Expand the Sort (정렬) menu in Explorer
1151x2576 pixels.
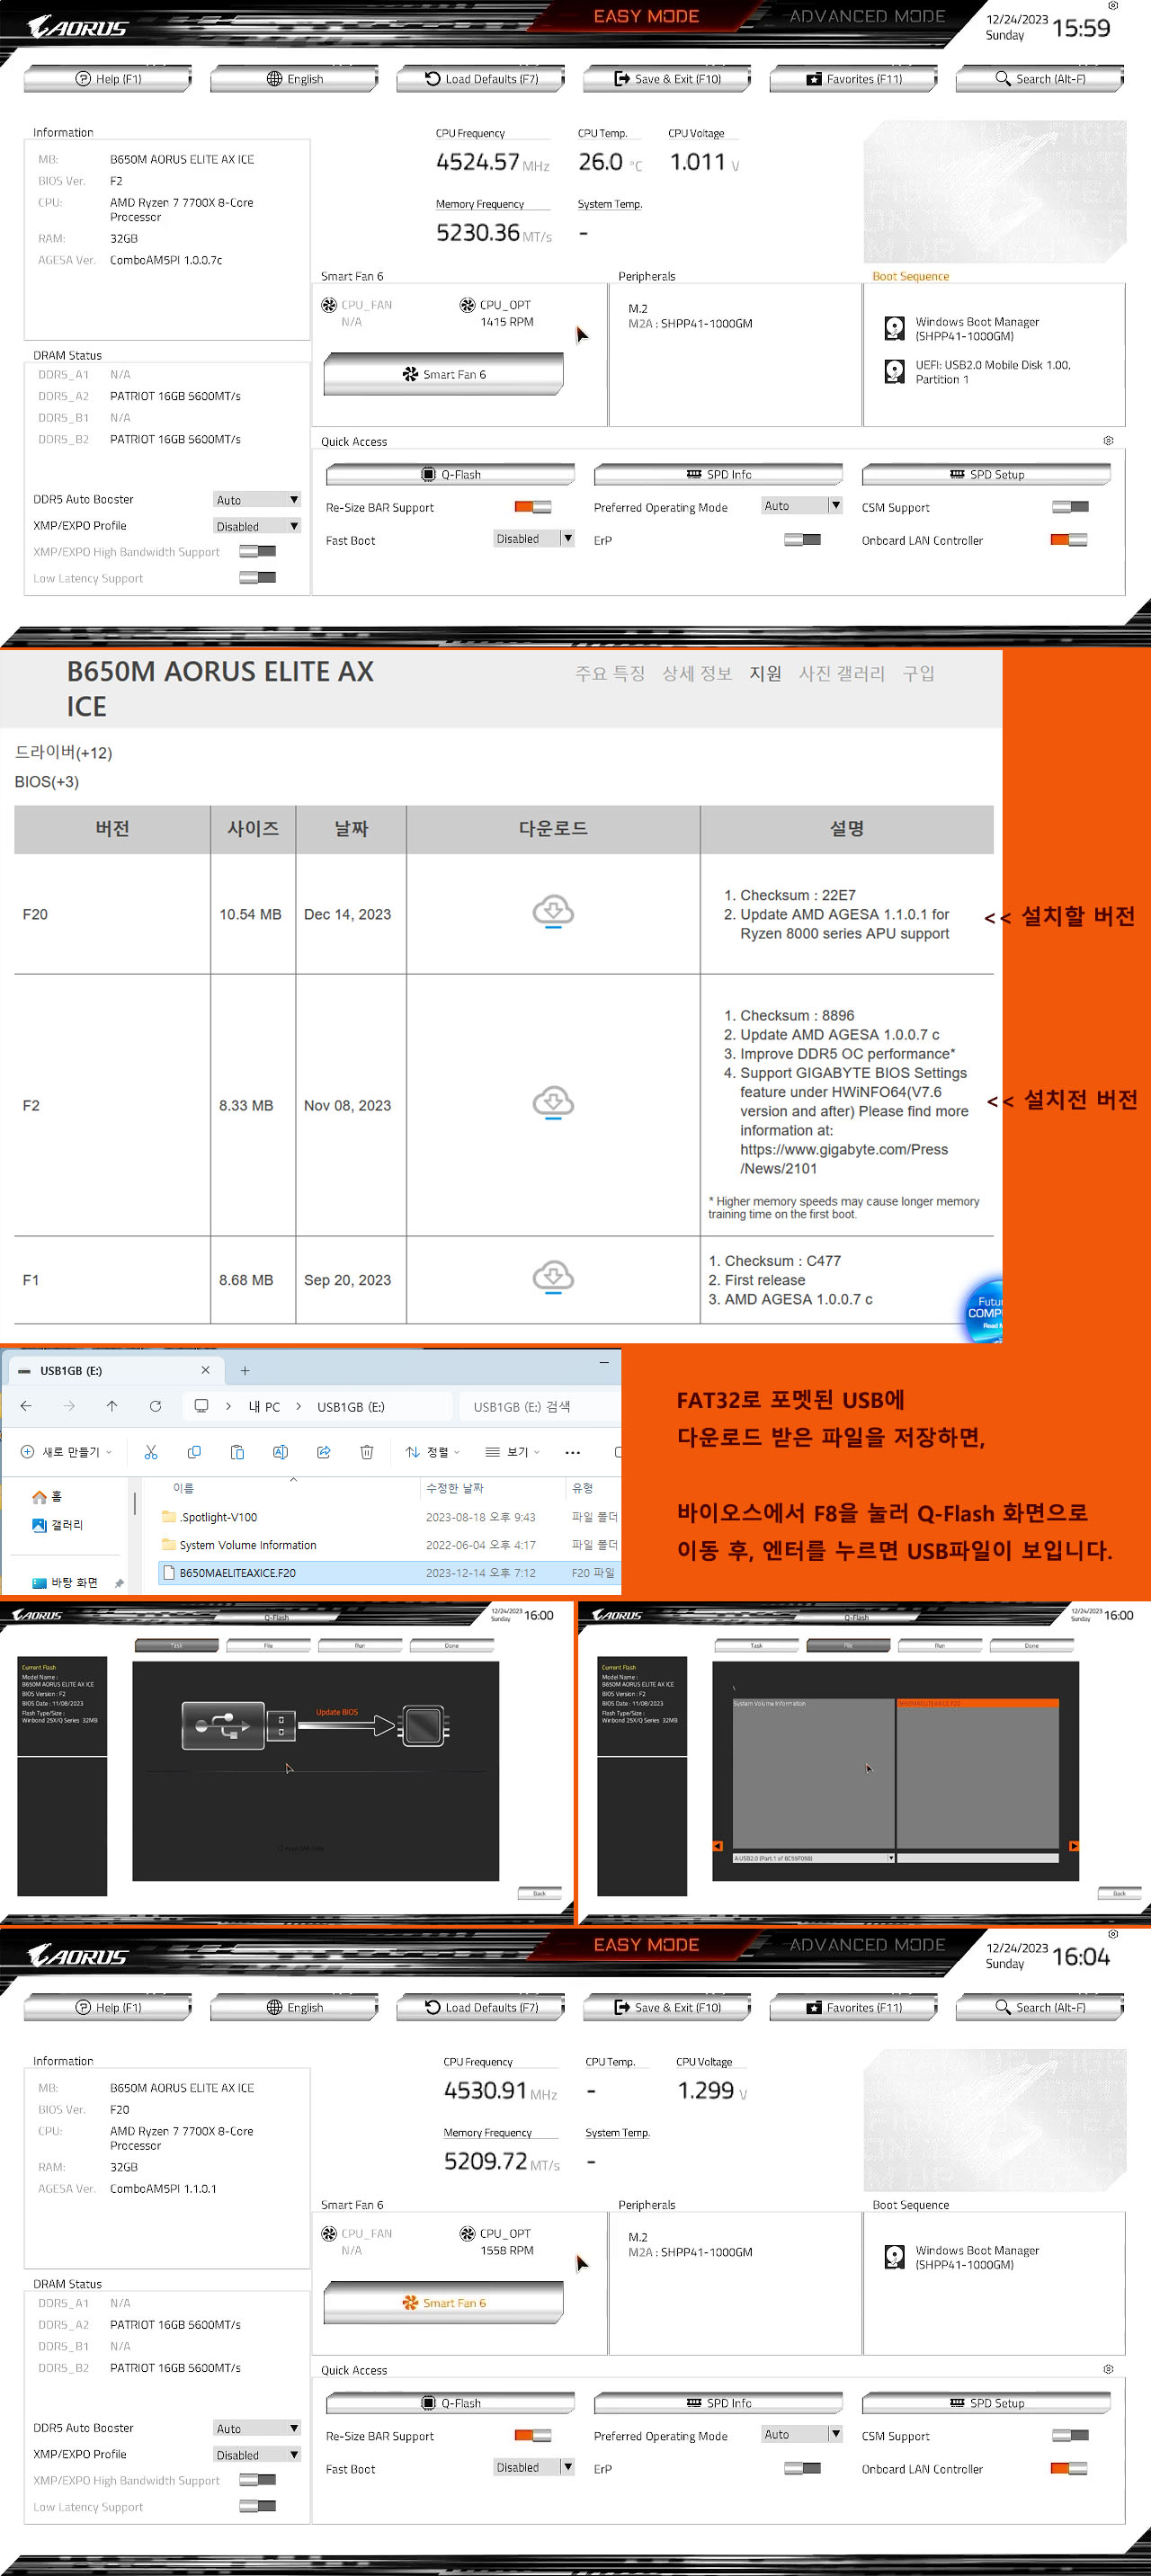point(432,1452)
